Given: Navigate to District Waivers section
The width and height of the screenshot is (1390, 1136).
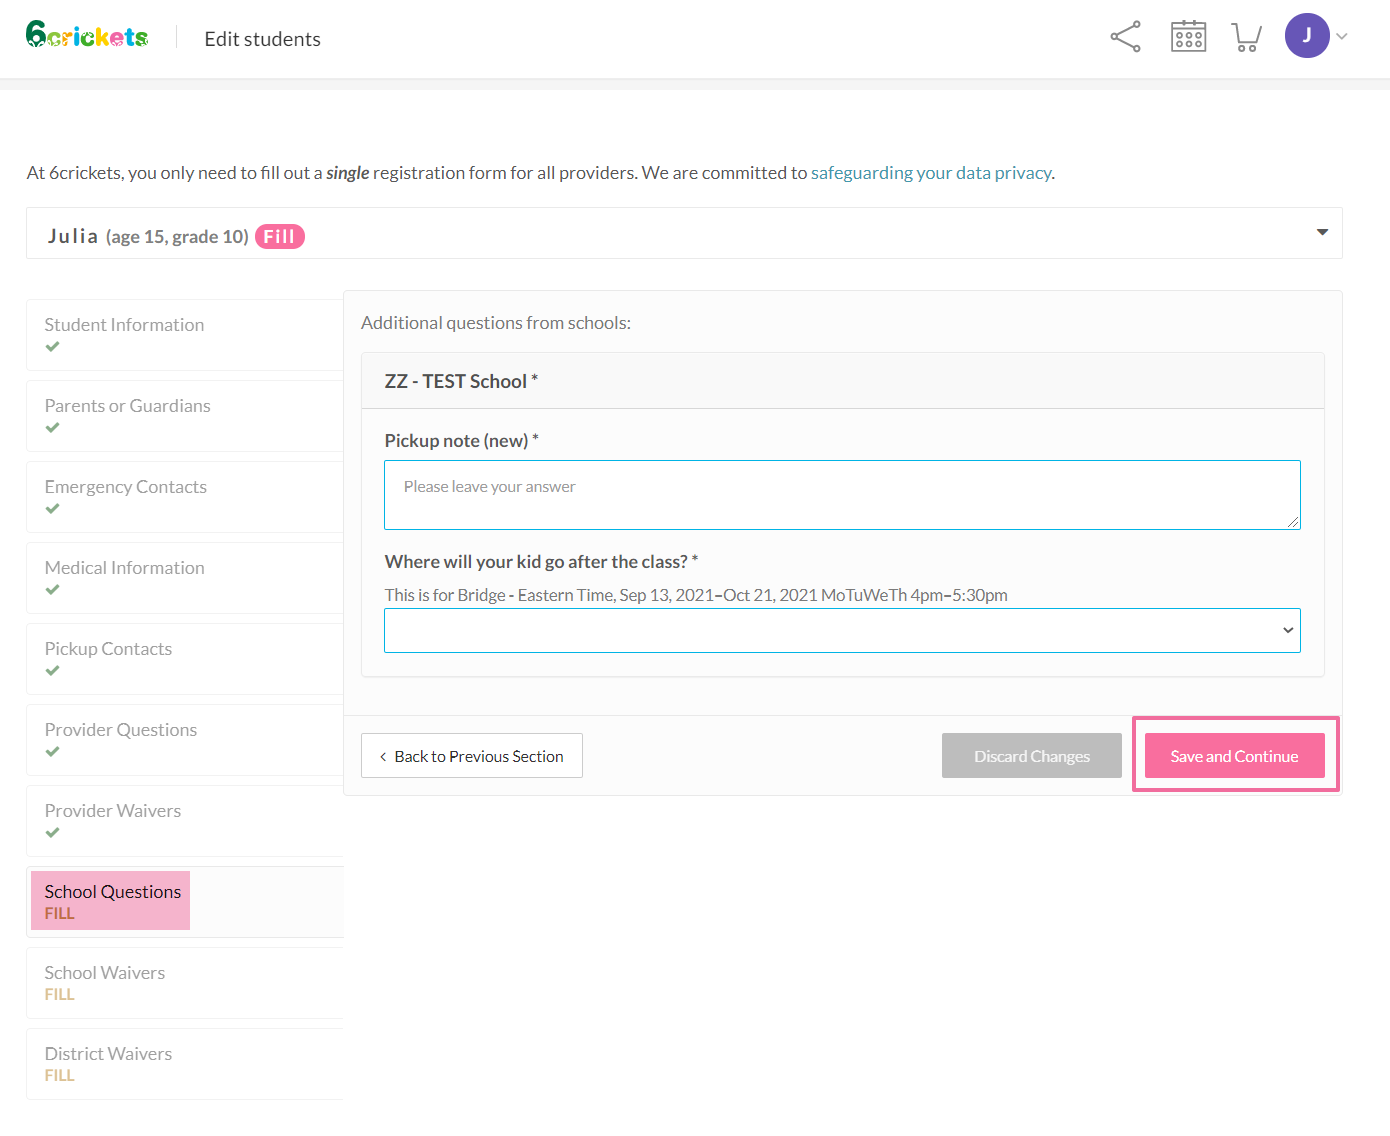Looking at the screenshot, I should click(108, 1054).
